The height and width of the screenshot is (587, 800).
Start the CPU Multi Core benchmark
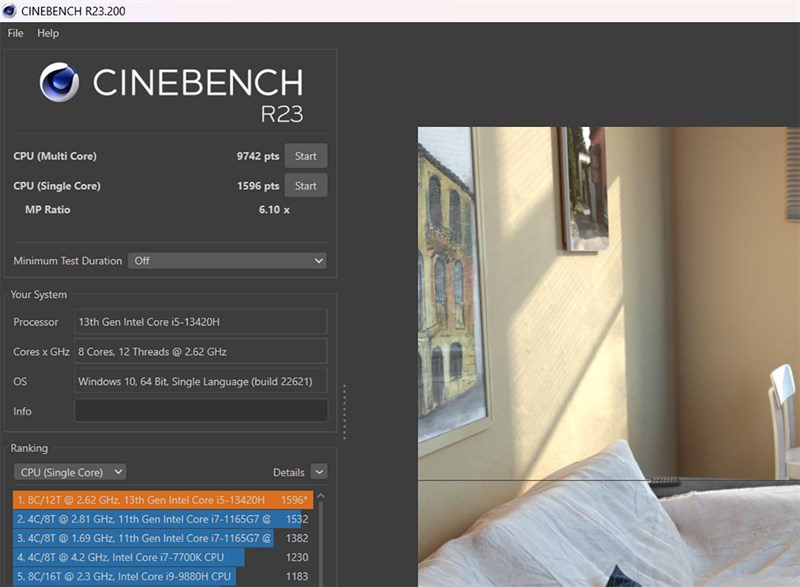coord(306,156)
